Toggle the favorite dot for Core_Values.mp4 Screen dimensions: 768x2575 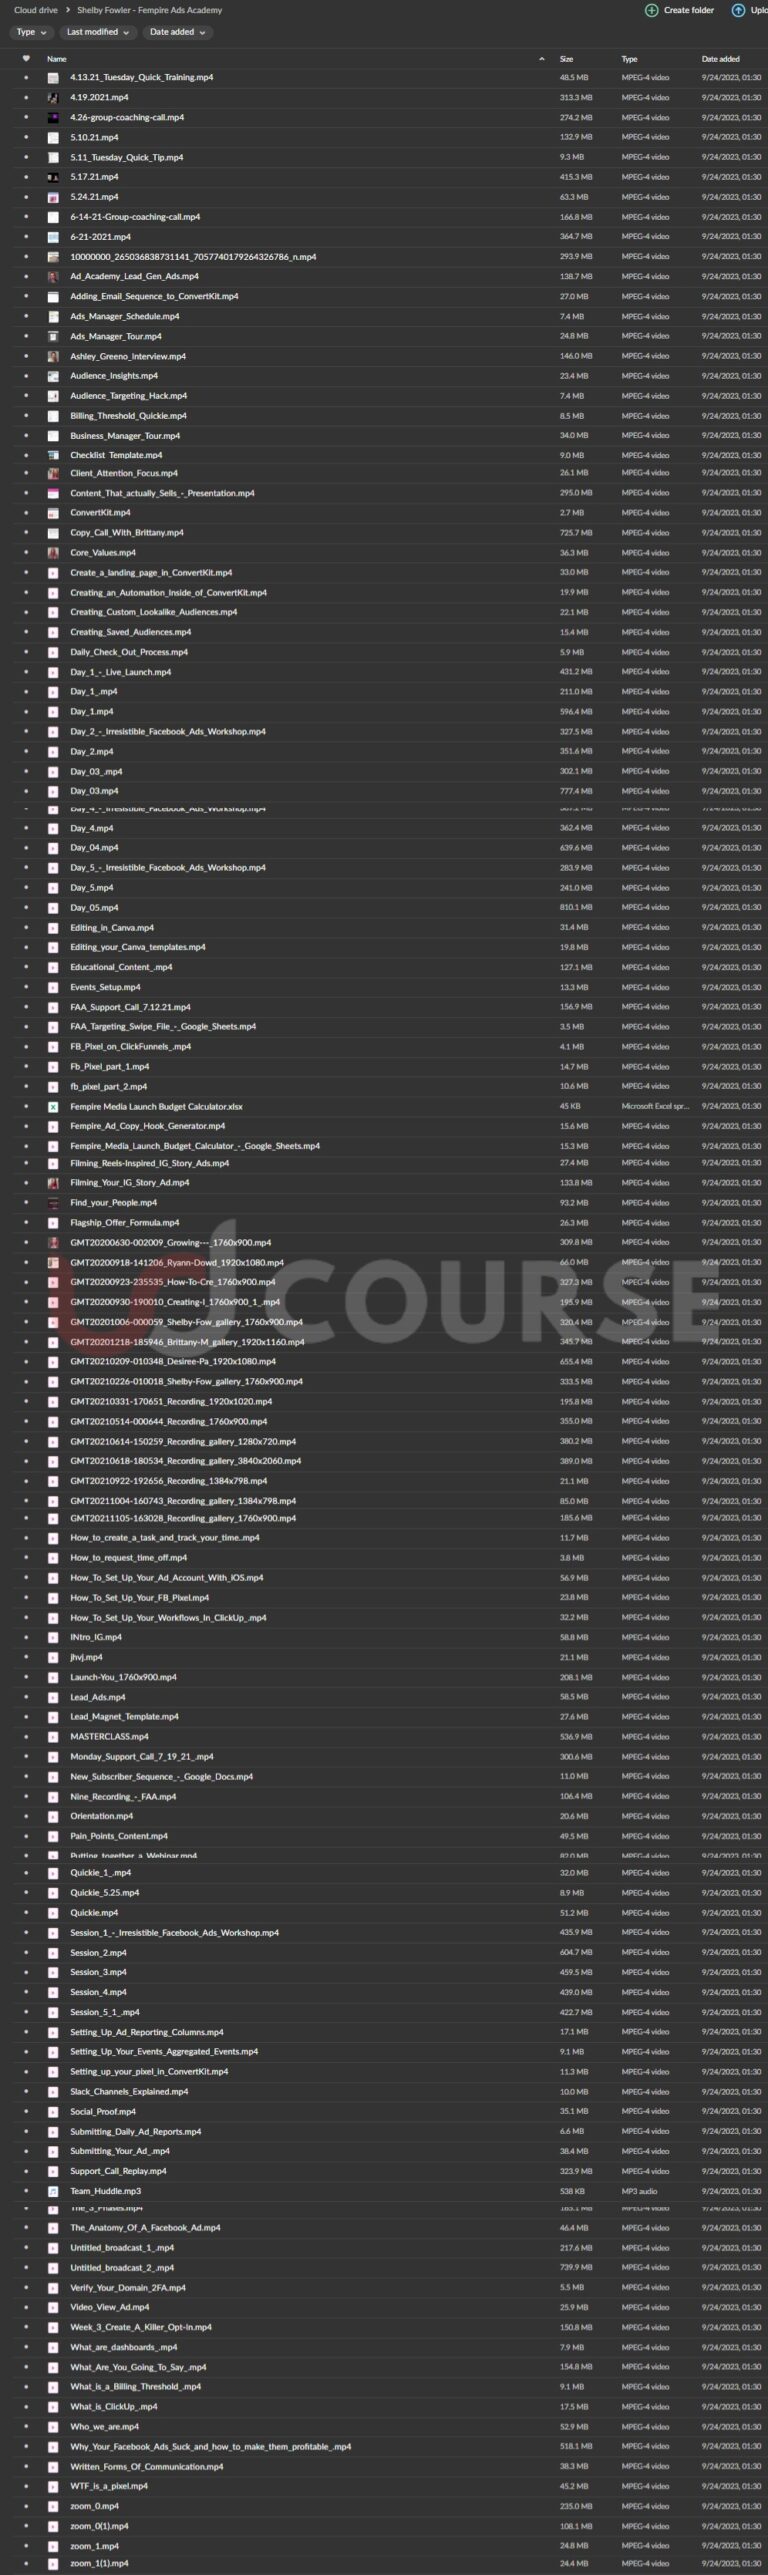pos(26,552)
